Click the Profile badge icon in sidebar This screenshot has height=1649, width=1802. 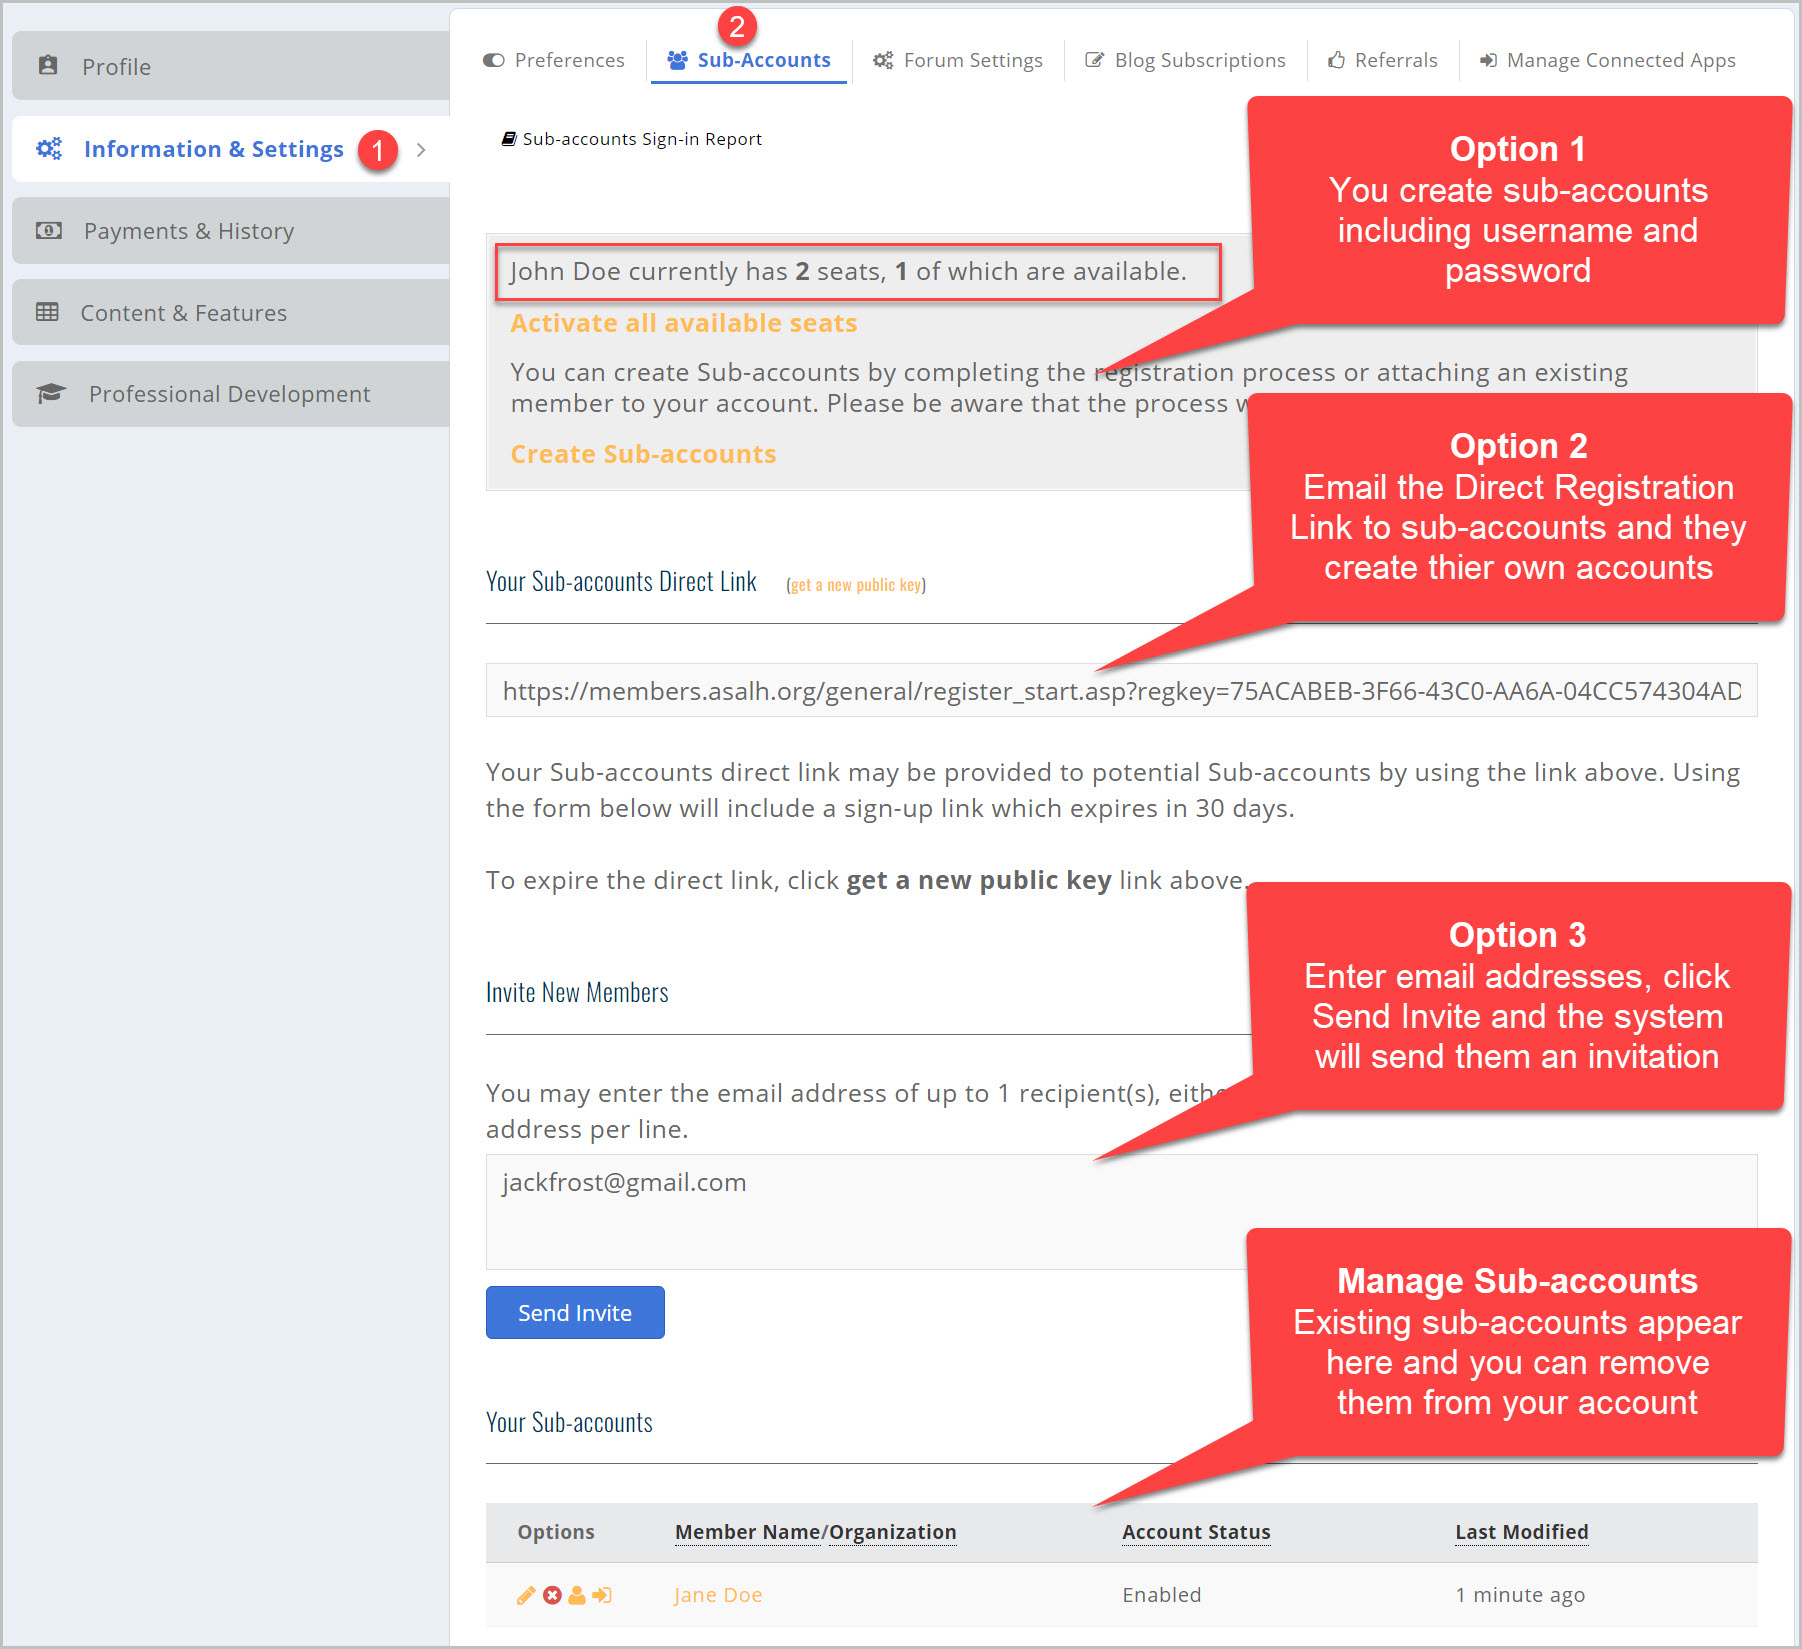pyautogui.click(x=48, y=66)
